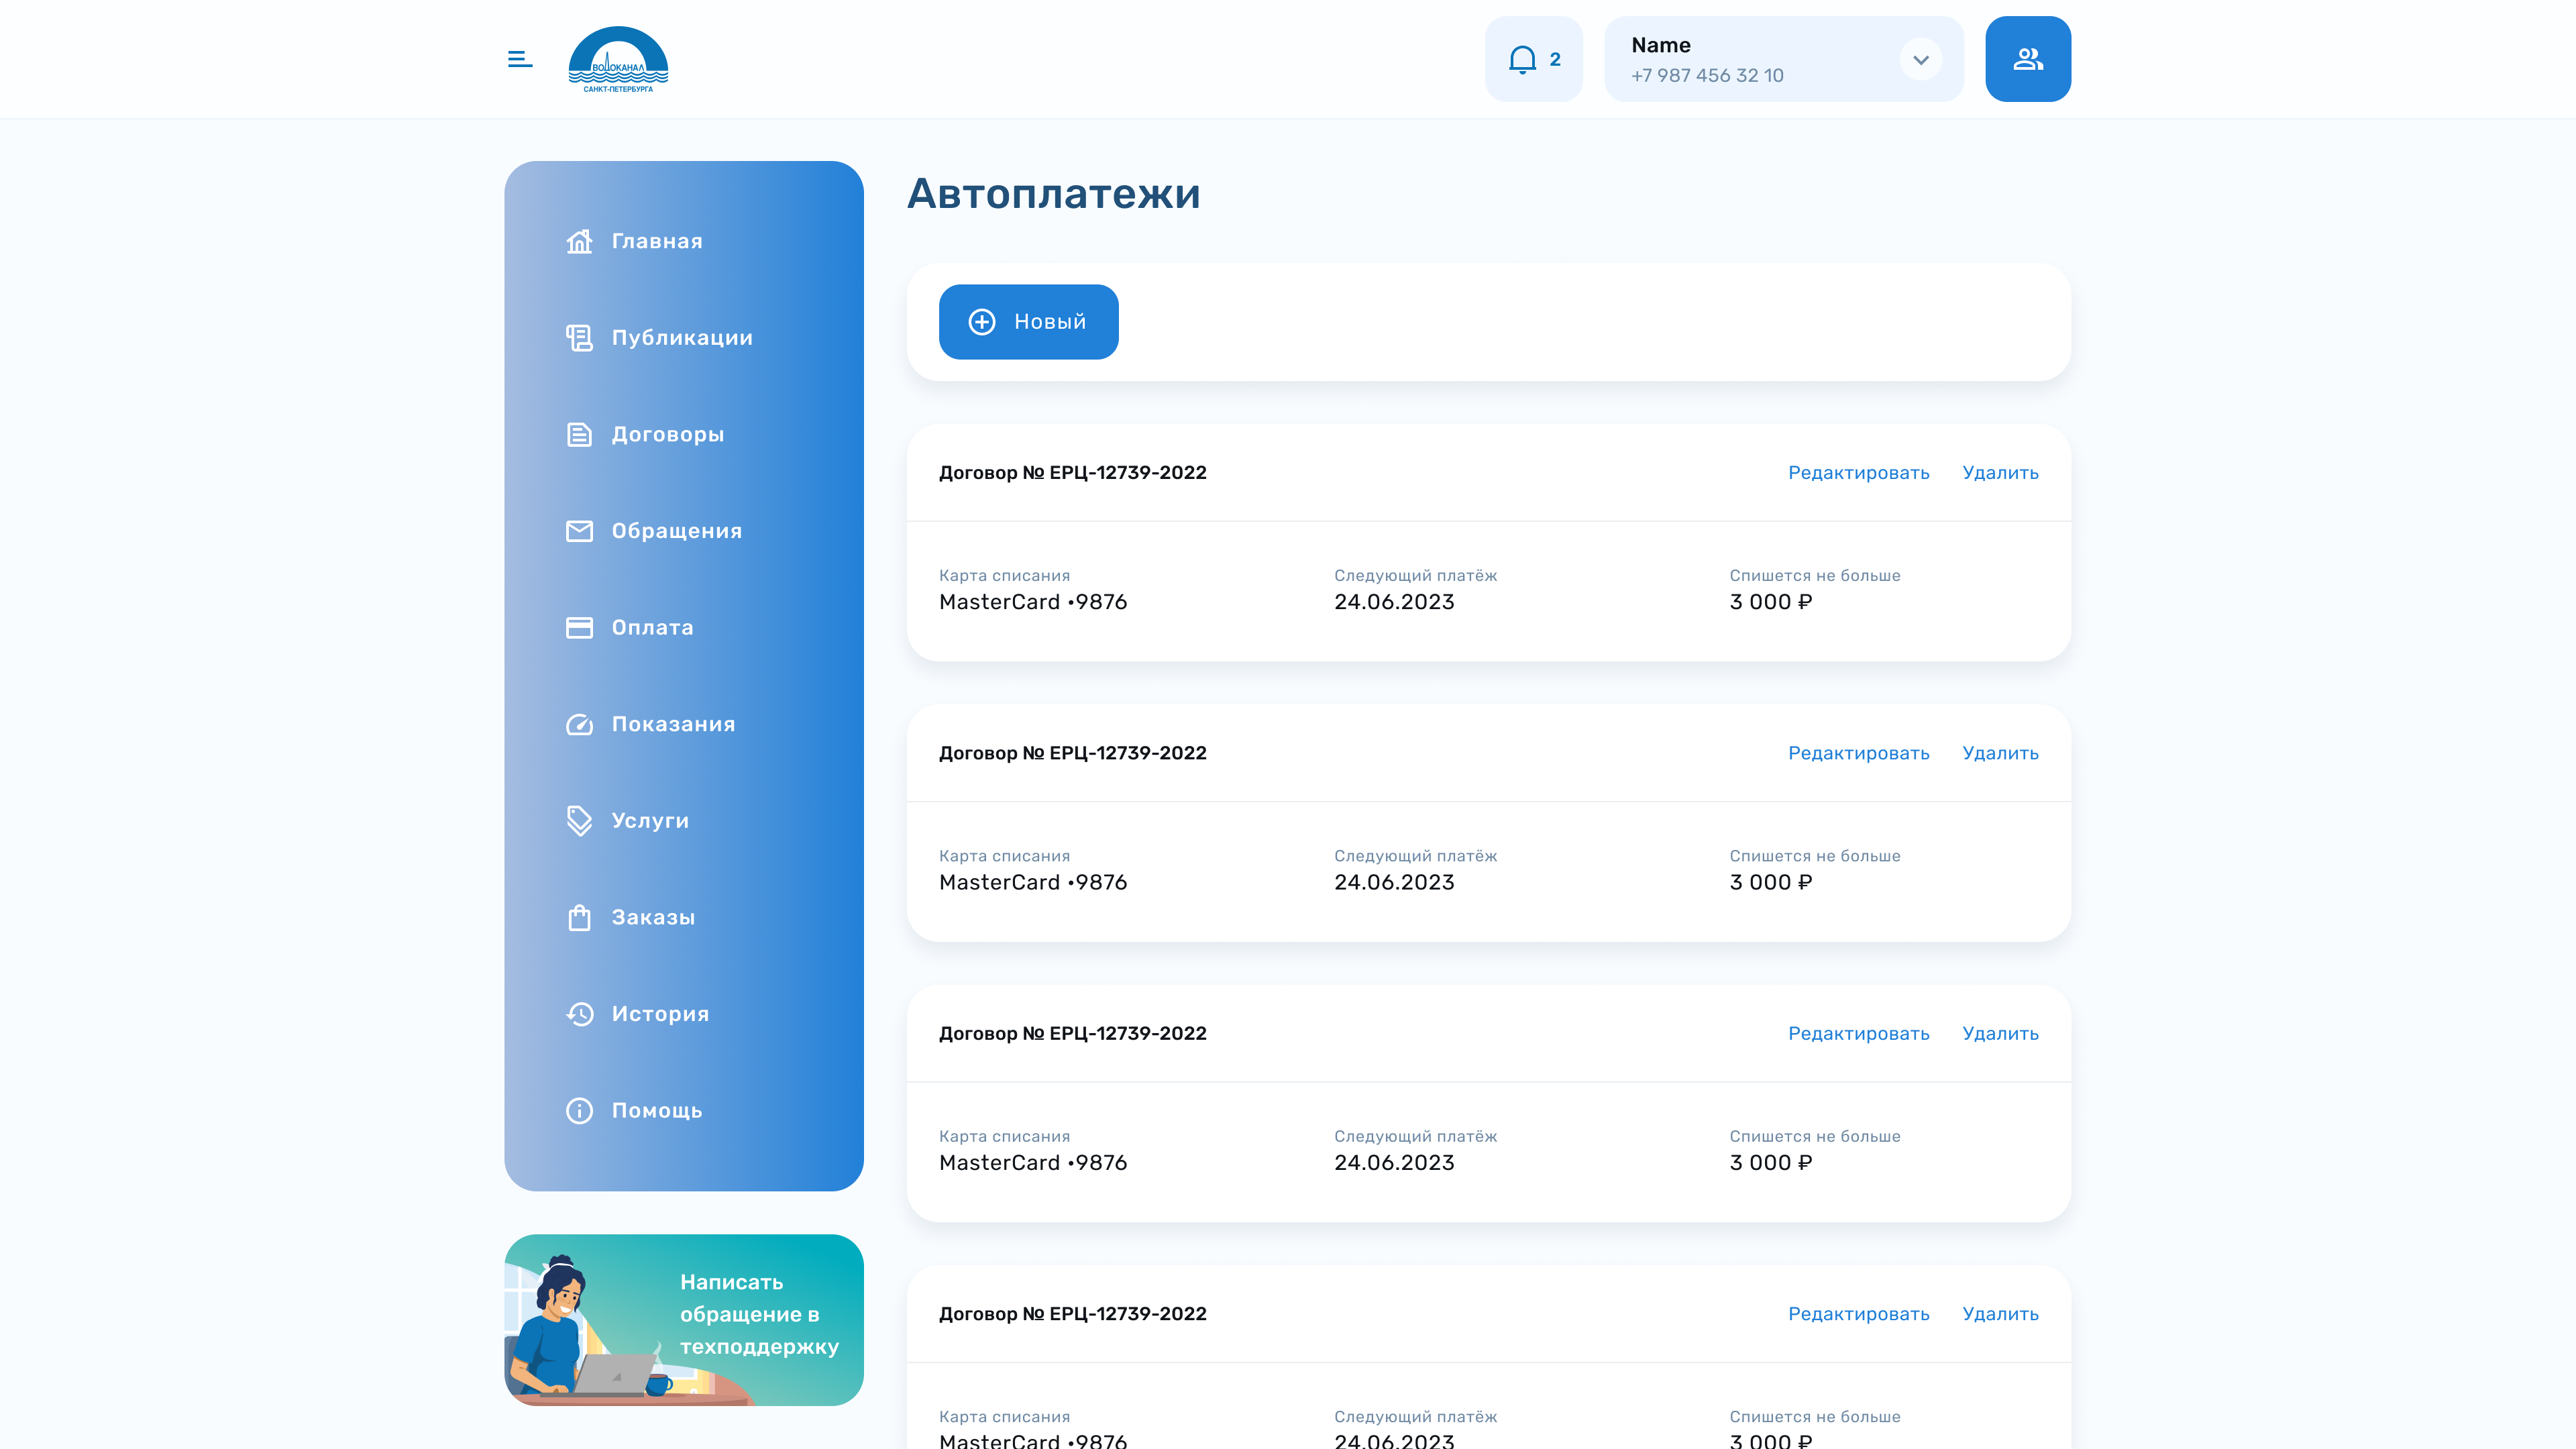Expand the account chevron dropdown
The width and height of the screenshot is (2576, 1449).
coord(1920,59)
